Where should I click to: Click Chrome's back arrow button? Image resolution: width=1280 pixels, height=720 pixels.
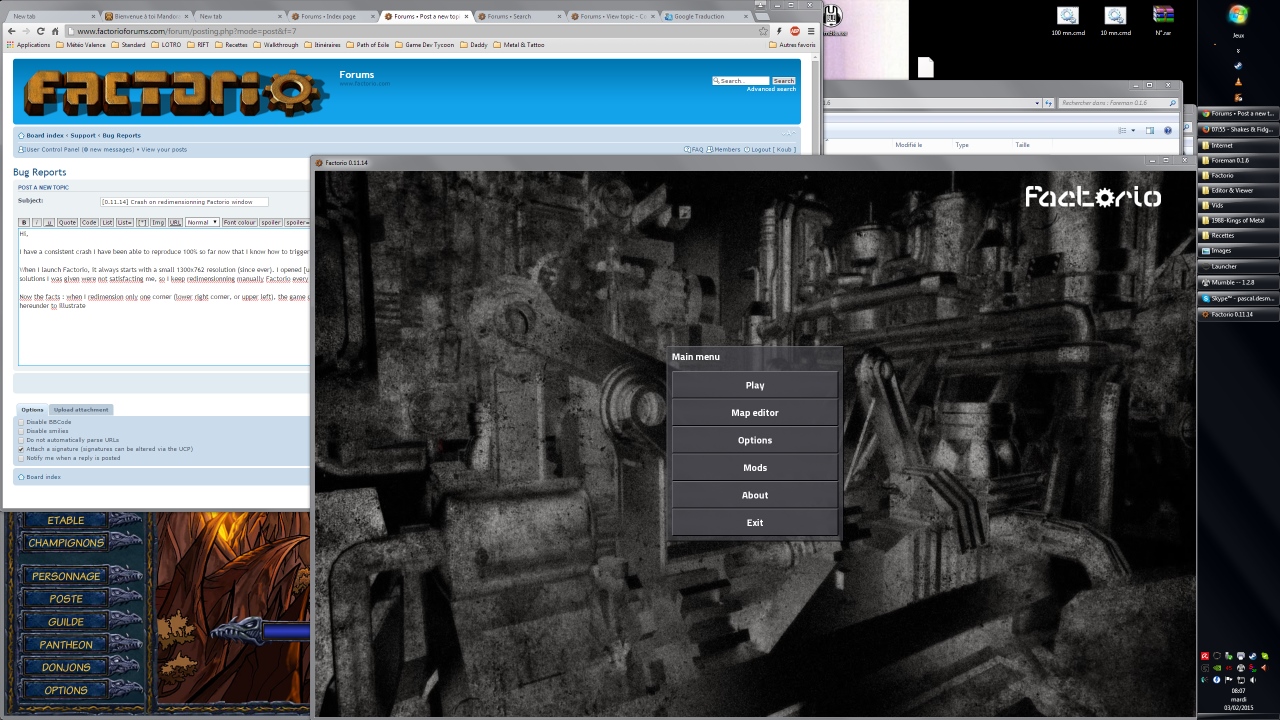[x=14, y=31]
